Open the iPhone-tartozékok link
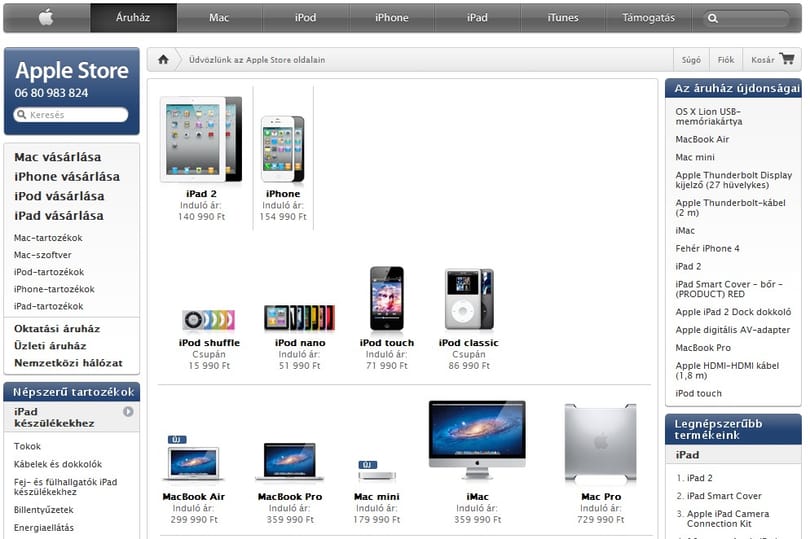The width and height of the screenshot is (810, 539). click(x=54, y=289)
